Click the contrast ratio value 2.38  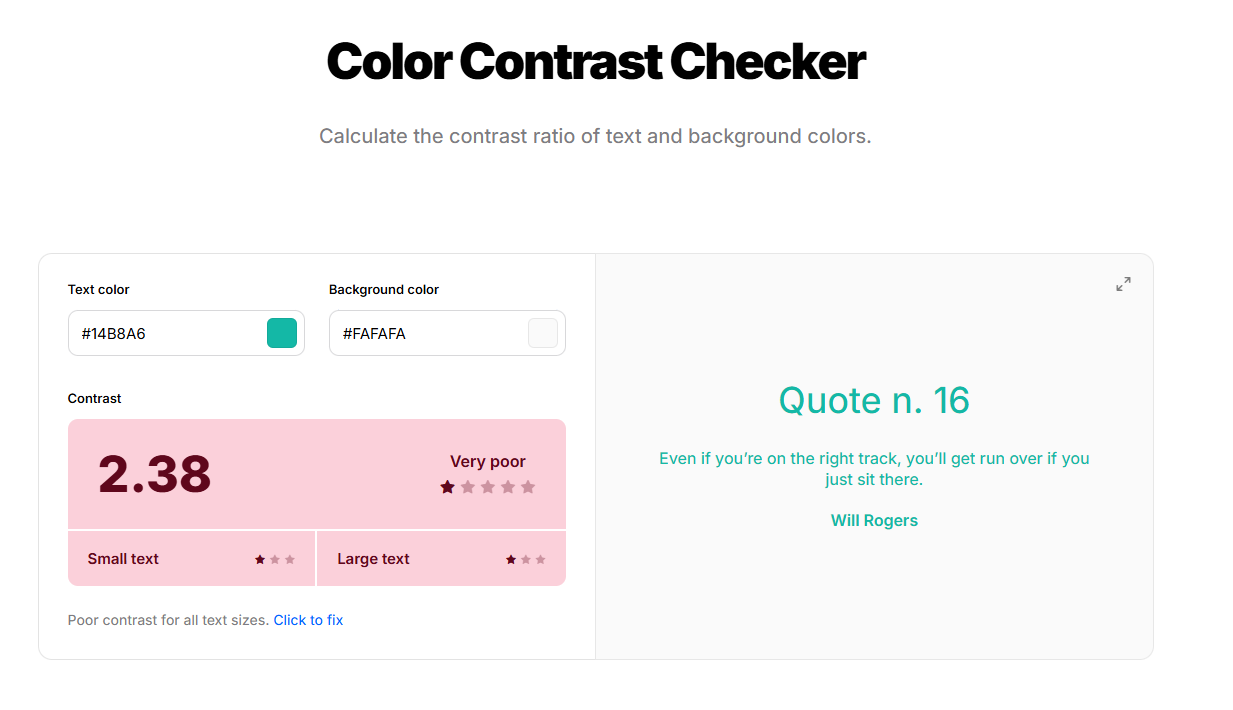[x=153, y=474]
